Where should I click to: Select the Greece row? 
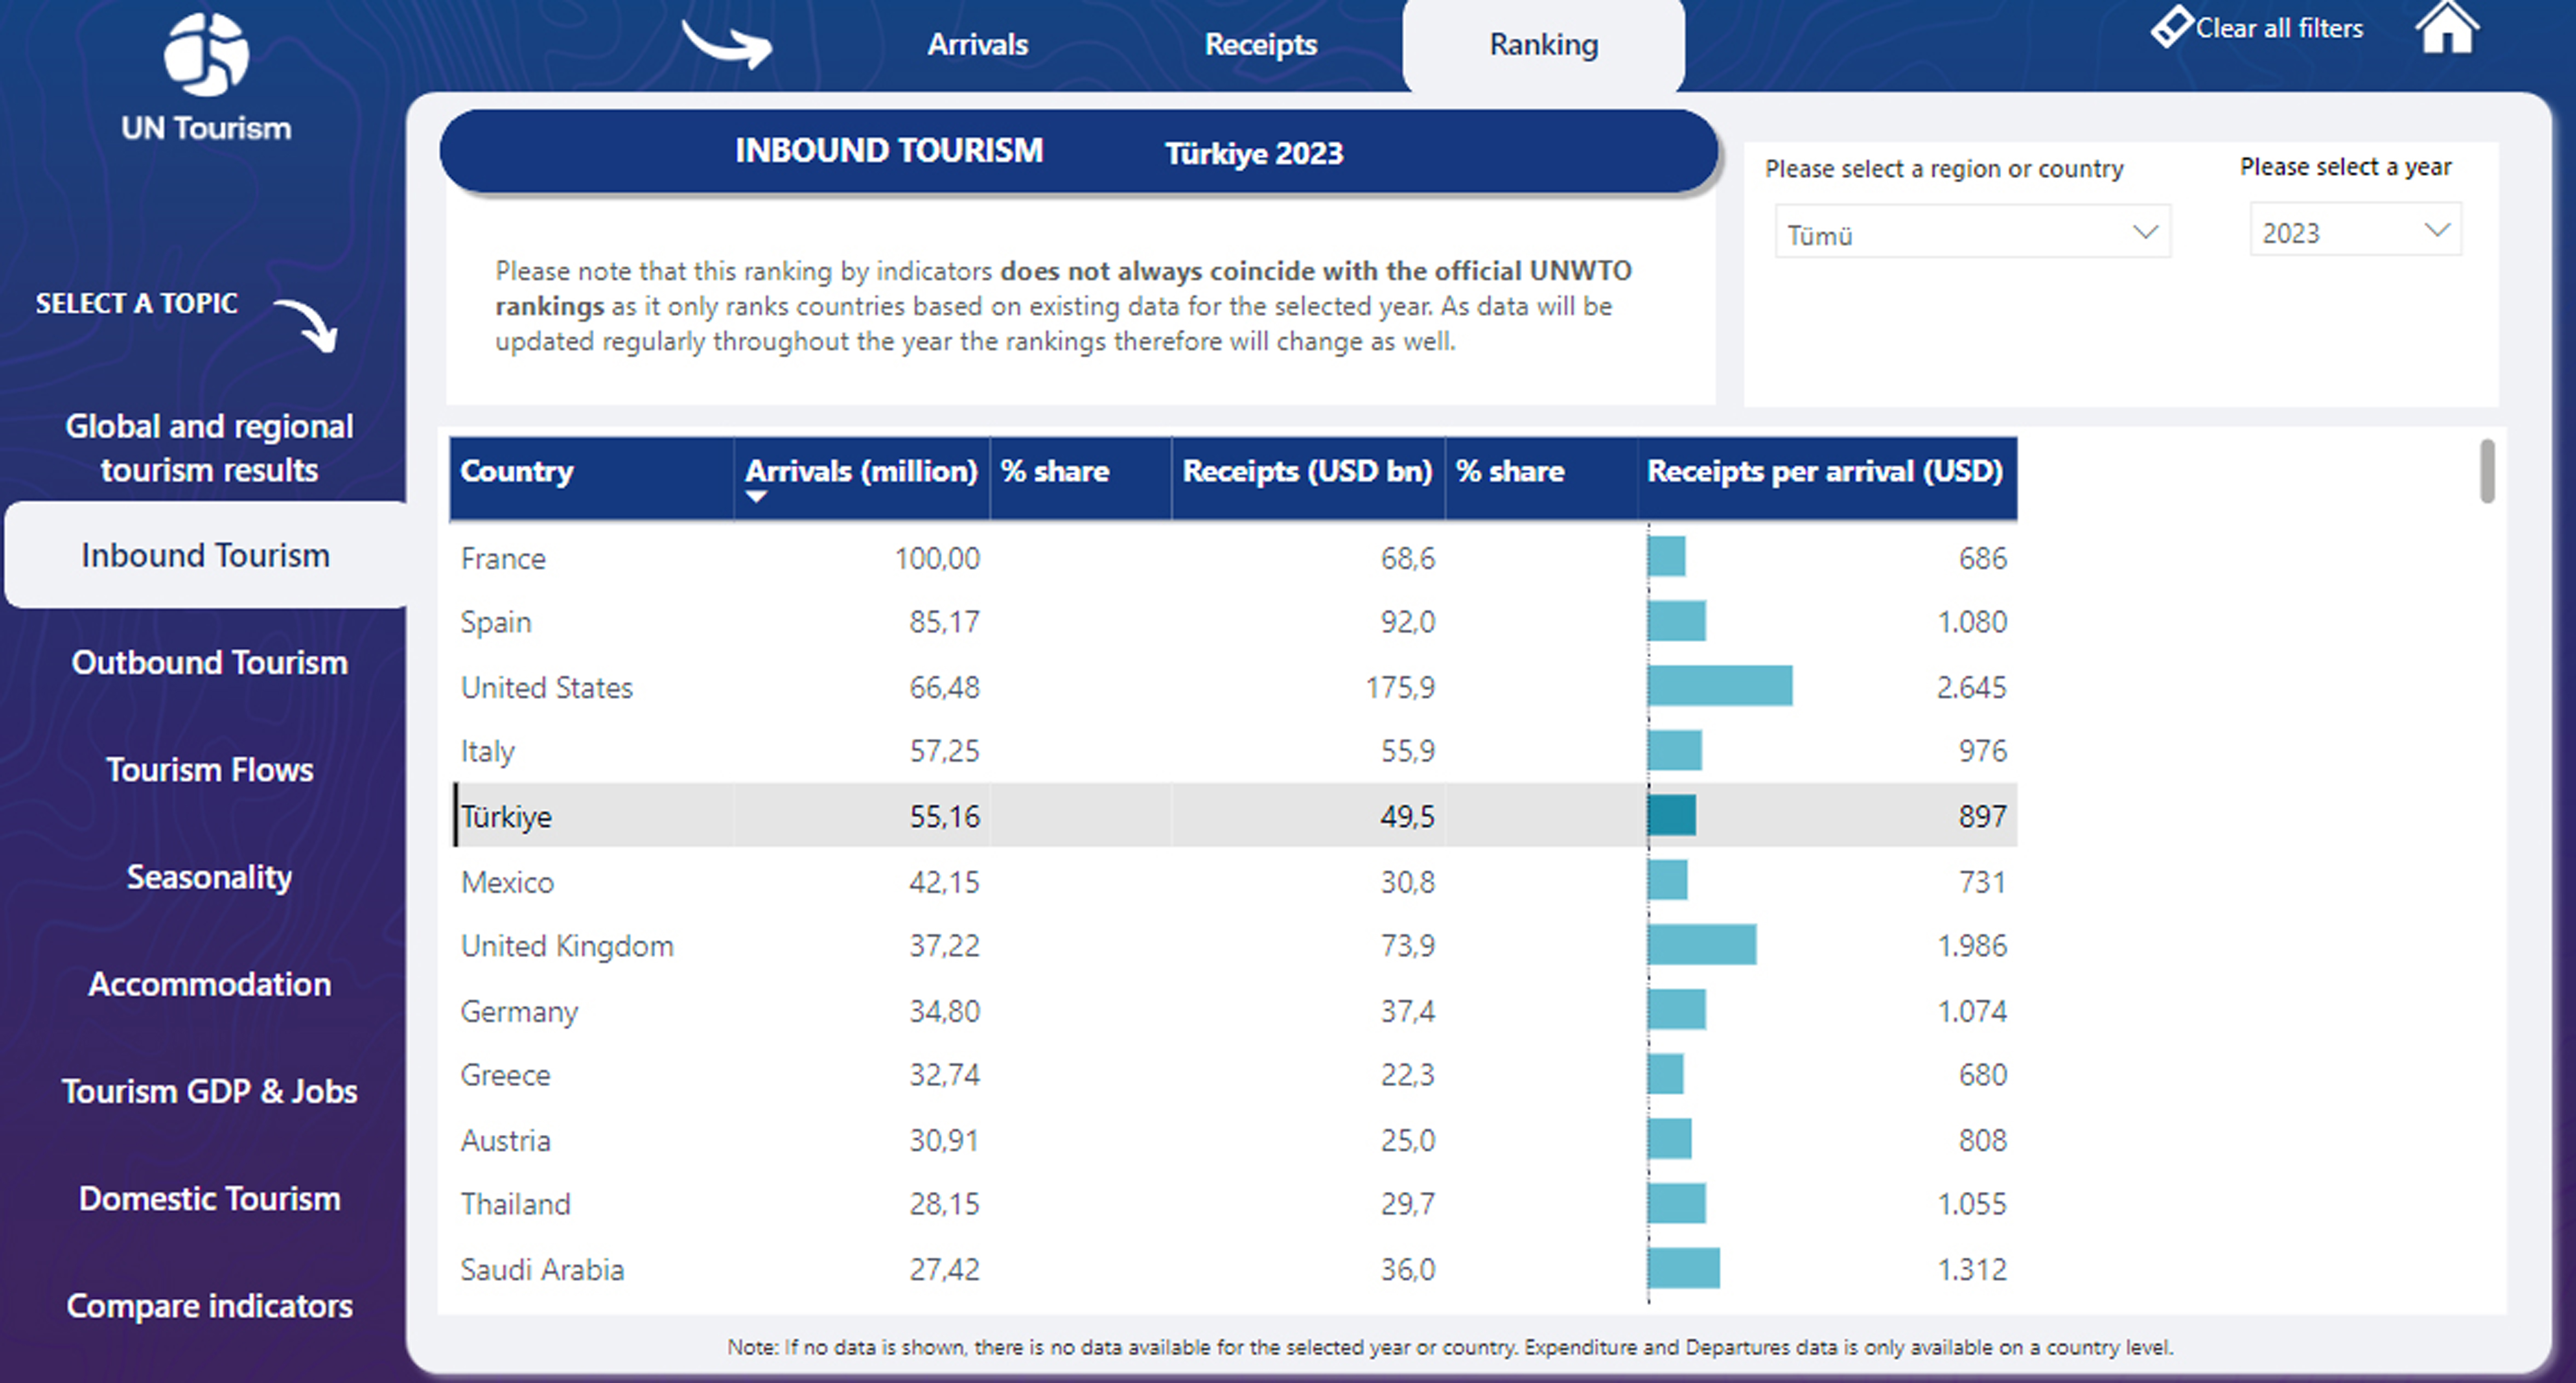[x=1233, y=1074]
